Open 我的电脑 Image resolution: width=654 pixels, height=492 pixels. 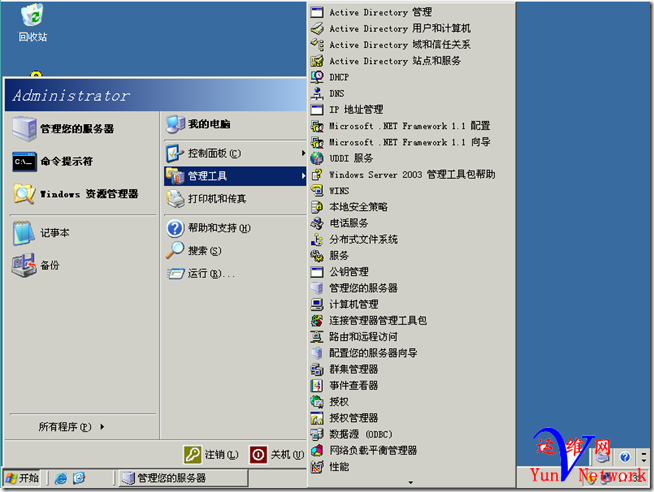[235, 124]
